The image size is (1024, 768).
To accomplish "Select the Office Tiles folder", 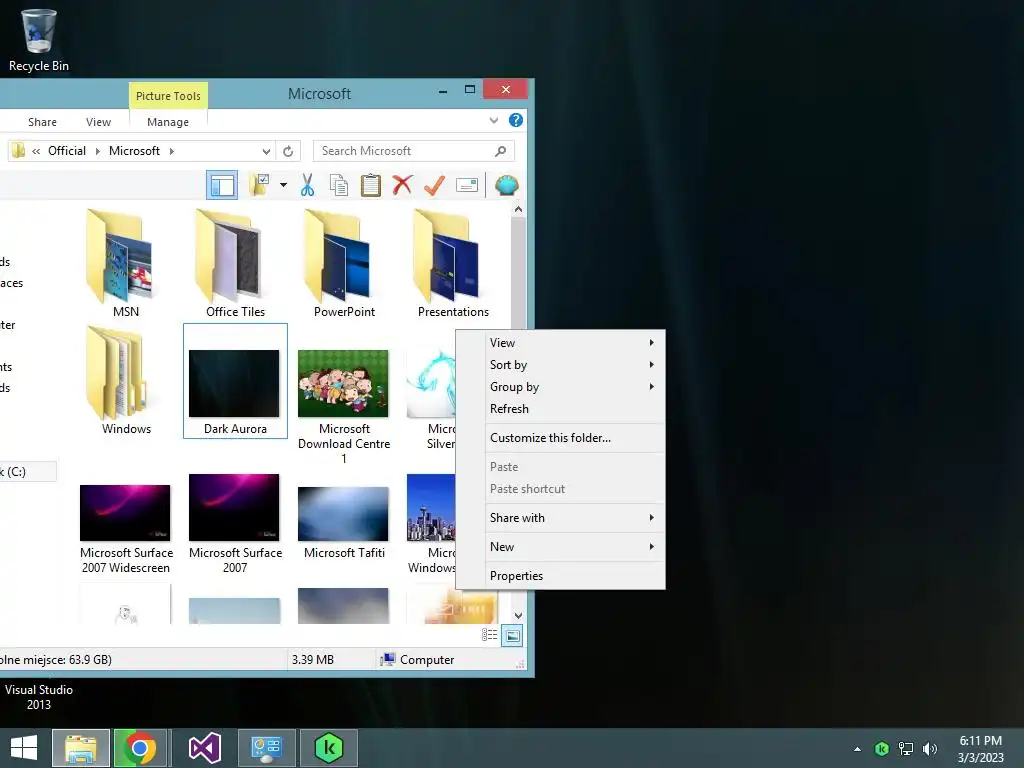I will click(x=235, y=264).
